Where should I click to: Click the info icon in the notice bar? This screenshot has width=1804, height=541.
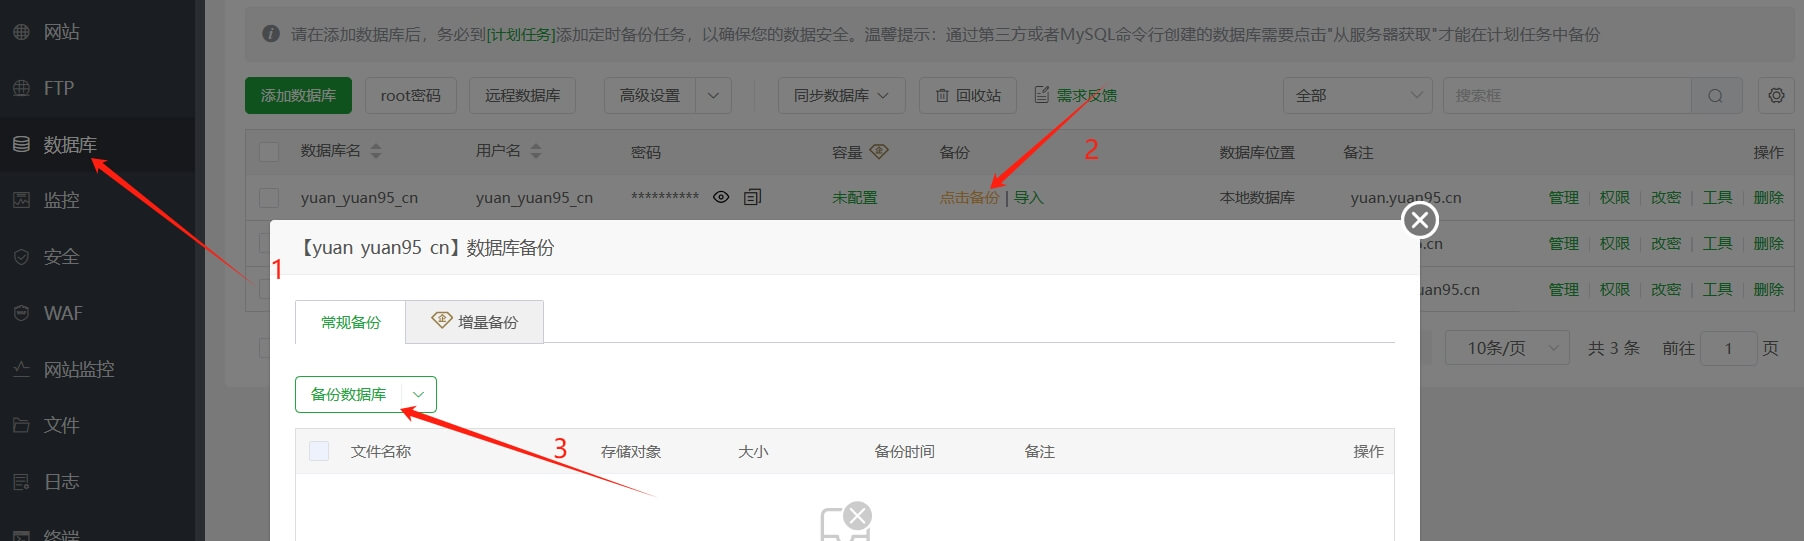[x=271, y=34]
